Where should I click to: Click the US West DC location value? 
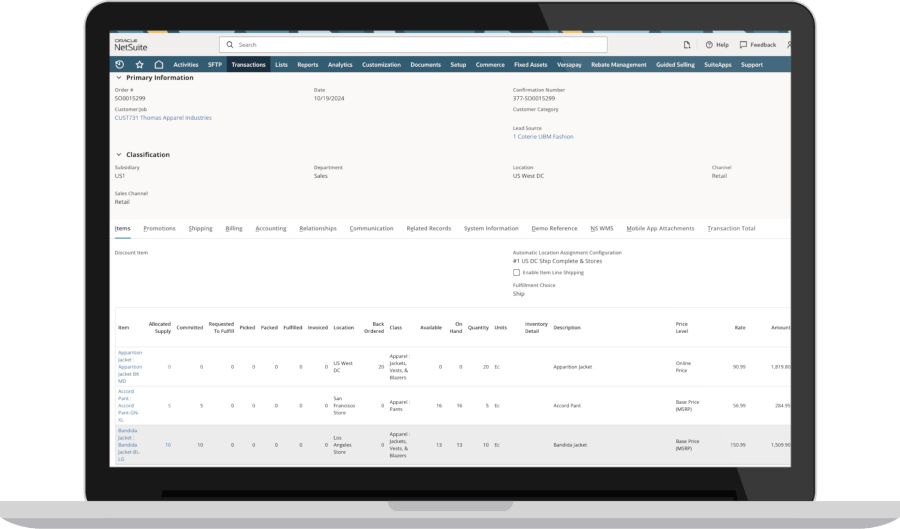point(528,176)
